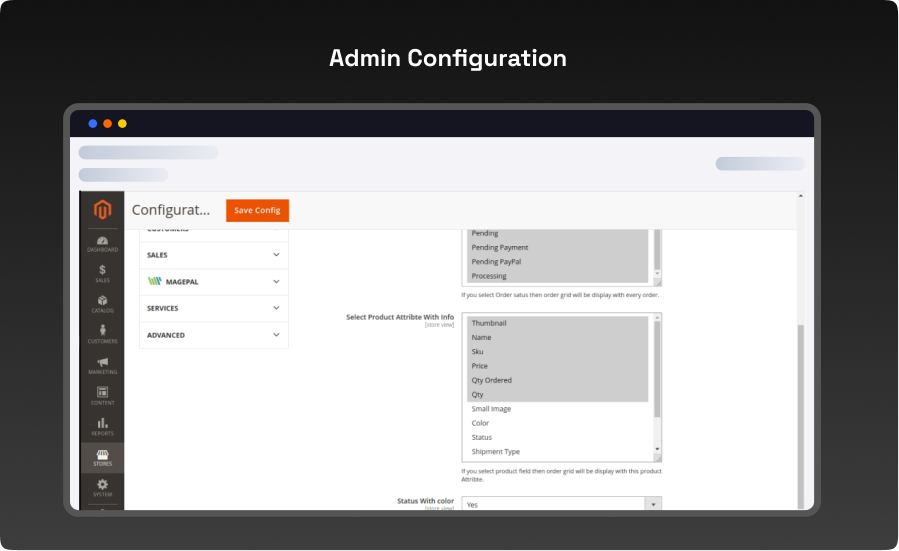Select Pending Payment order status option
Image resolution: width=899 pixels, height=551 pixels.
coord(500,247)
